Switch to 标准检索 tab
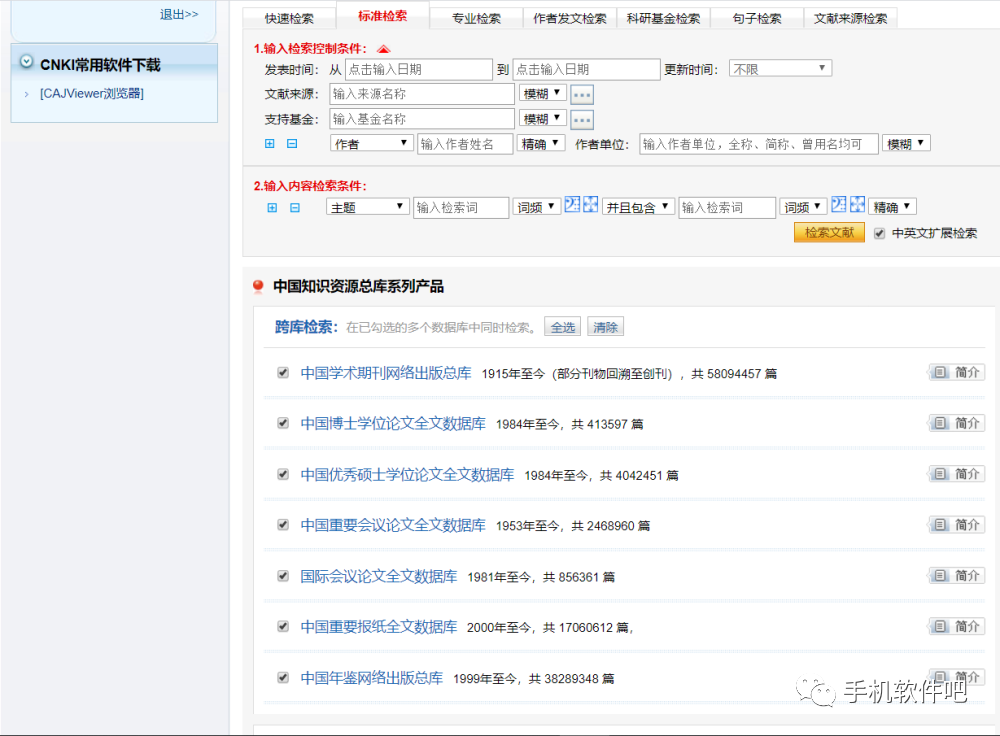 (383, 15)
